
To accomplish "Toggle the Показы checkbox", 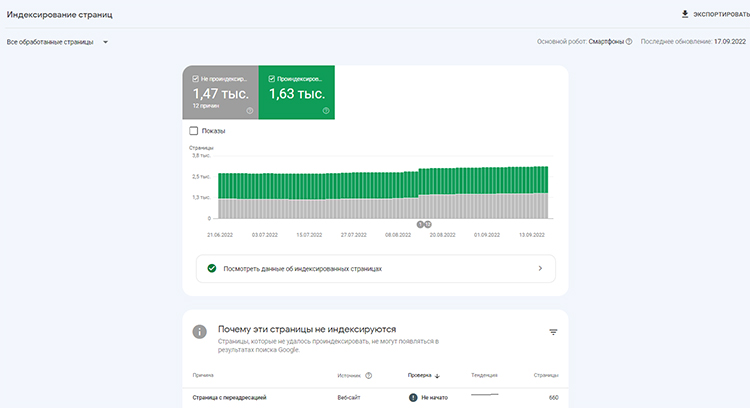I will tap(194, 131).
